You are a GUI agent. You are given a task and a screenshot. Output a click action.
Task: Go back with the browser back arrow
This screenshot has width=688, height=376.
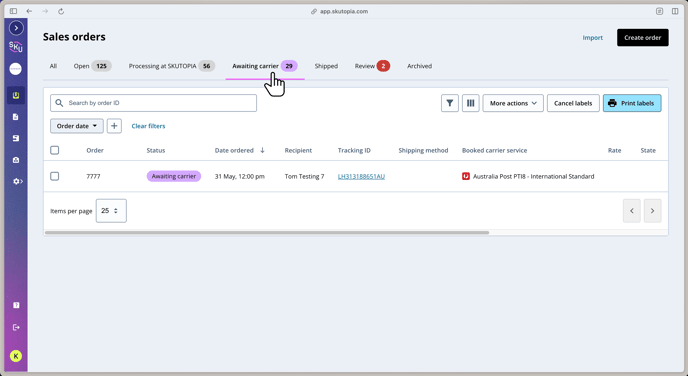pyautogui.click(x=29, y=11)
